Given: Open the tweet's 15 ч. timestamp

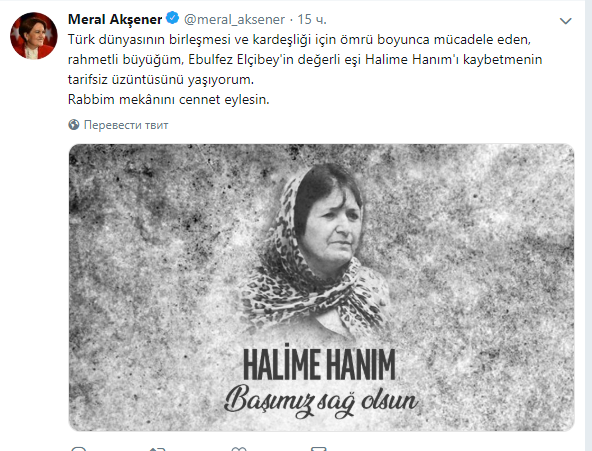Looking at the screenshot, I should [x=312, y=20].
